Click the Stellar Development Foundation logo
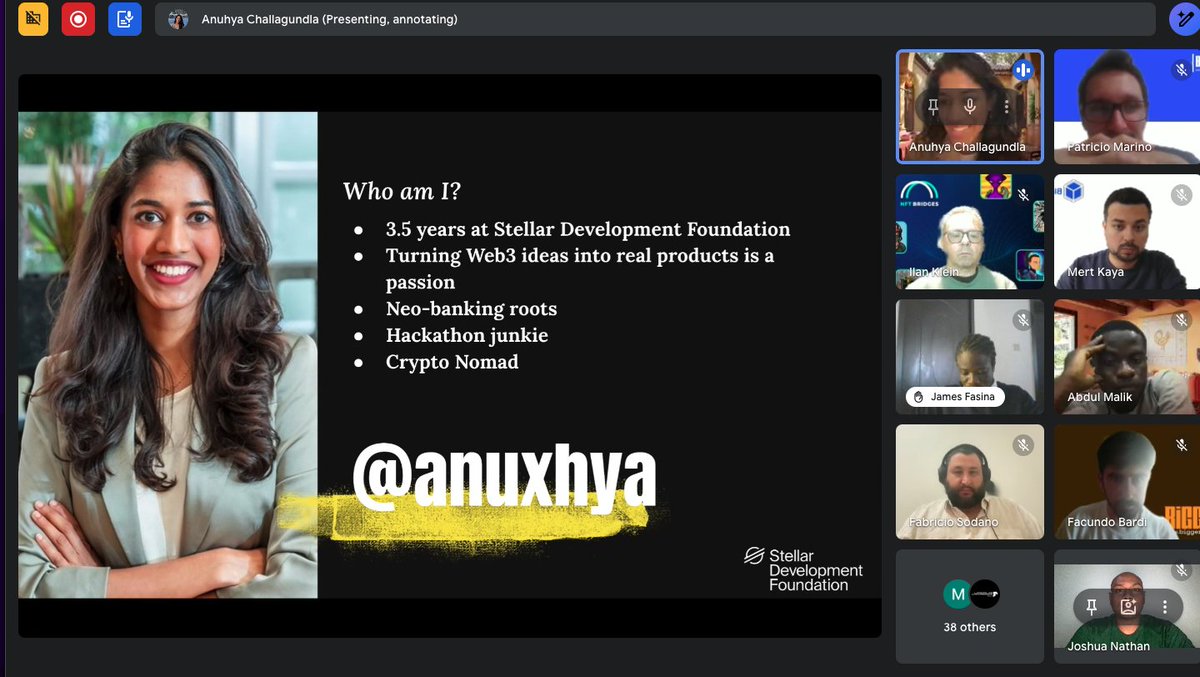 tap(803, 569)
